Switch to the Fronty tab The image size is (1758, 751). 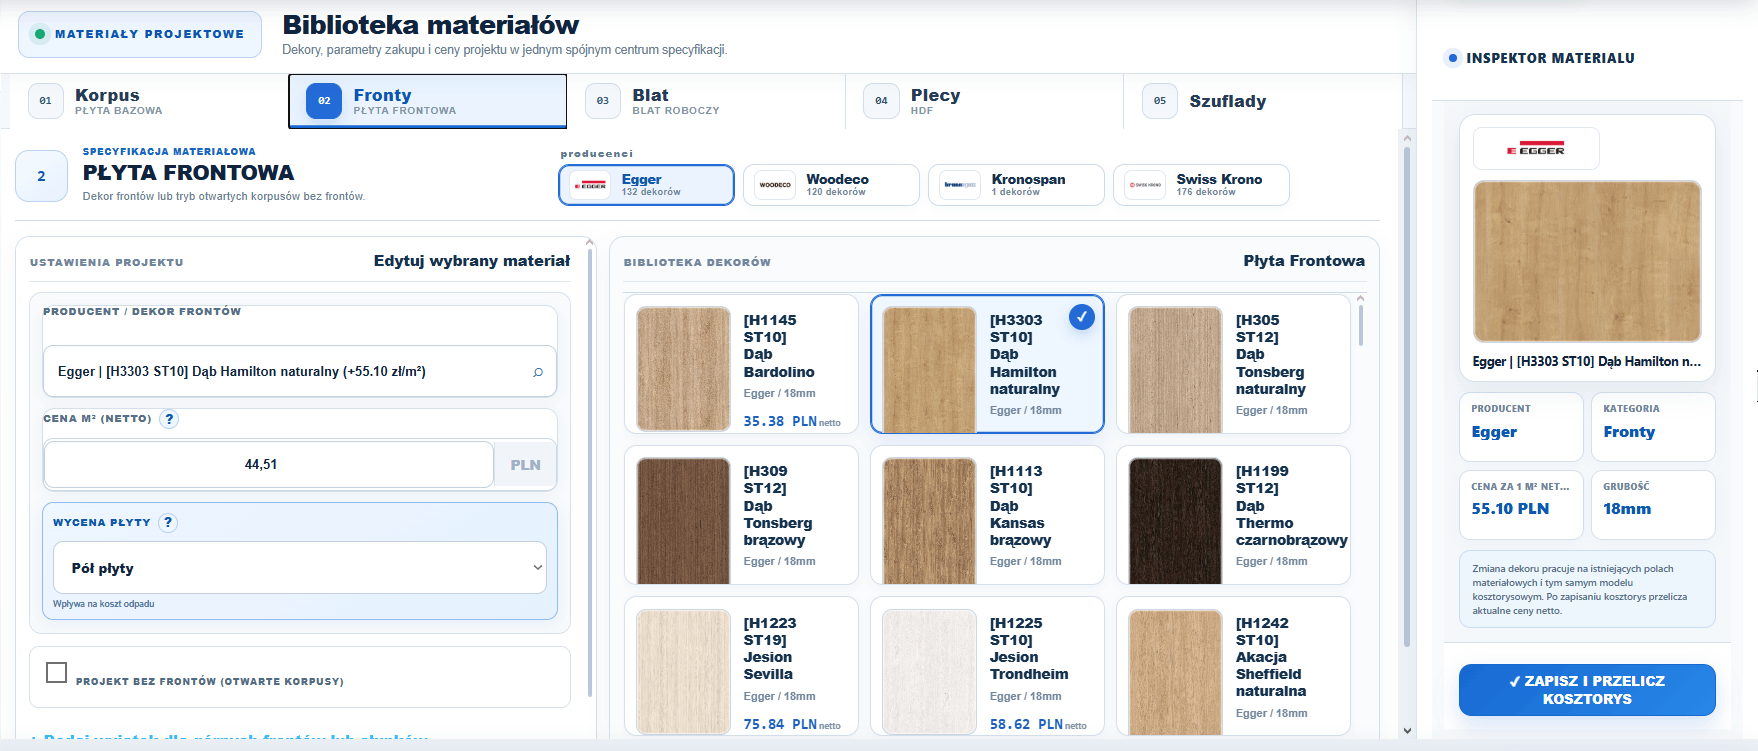point(428,101)
